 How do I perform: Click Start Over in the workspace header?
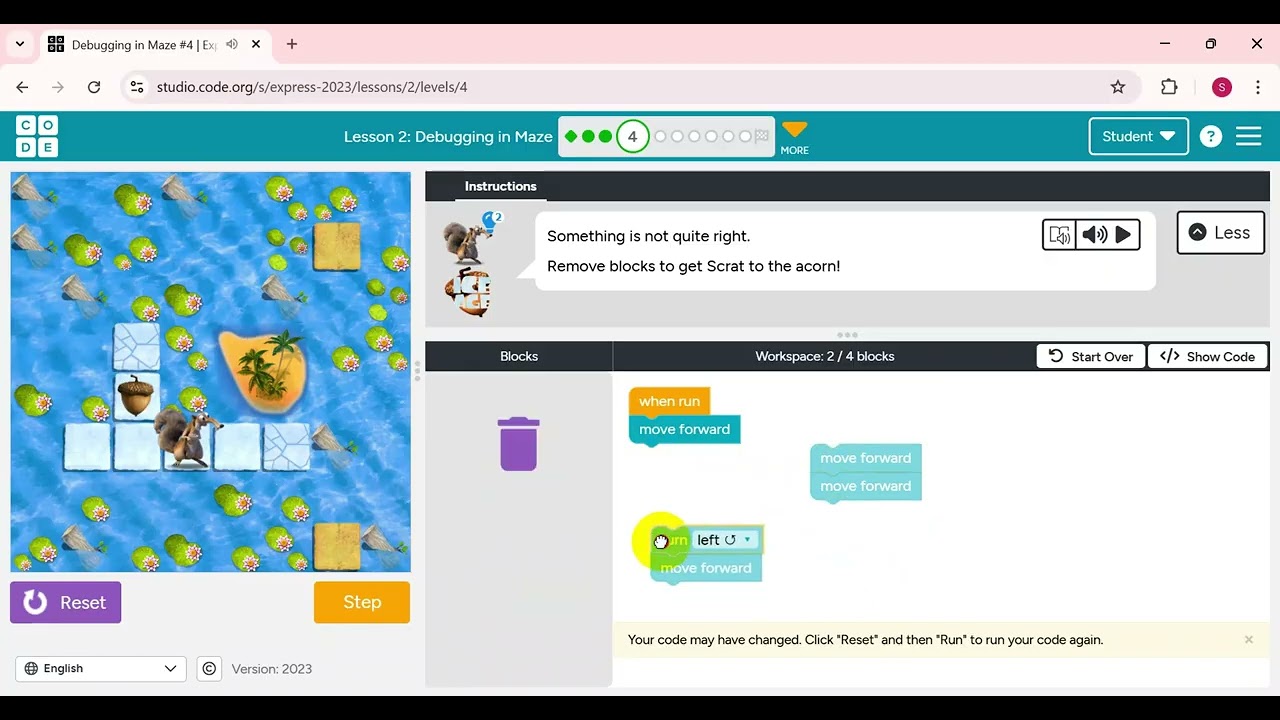point(1090,357)
